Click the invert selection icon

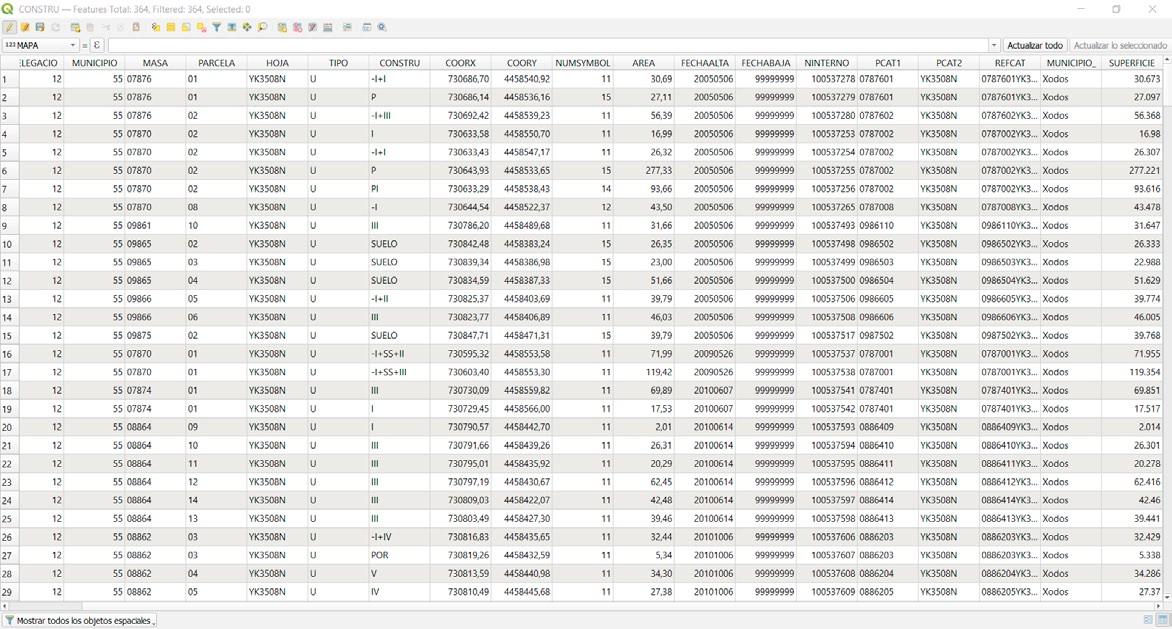click(185, 27)
